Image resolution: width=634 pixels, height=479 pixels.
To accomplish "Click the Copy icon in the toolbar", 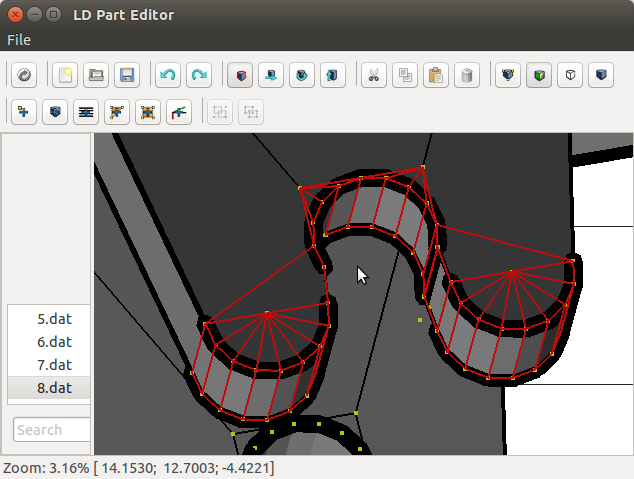I will pos(404,75).
